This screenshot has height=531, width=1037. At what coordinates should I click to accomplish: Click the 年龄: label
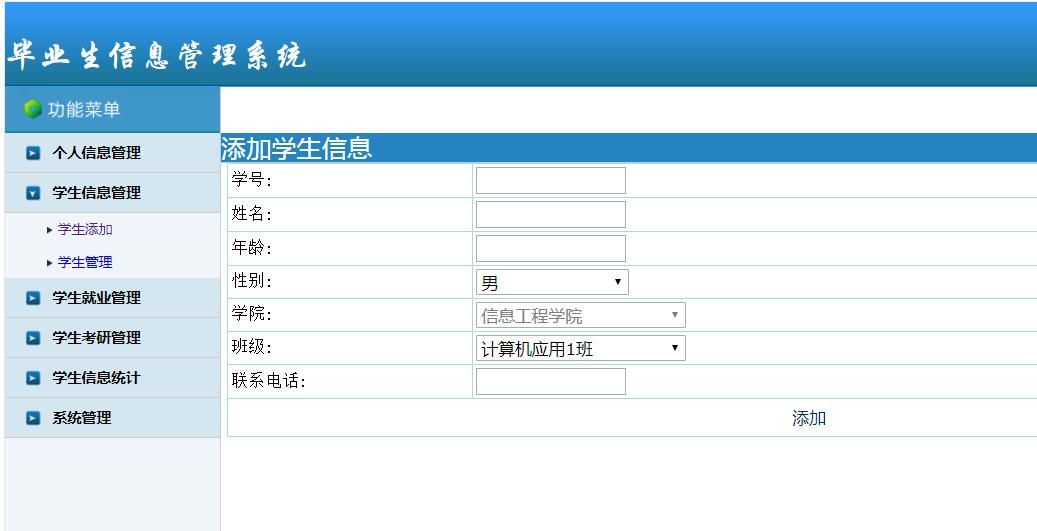tap(252, 247)
